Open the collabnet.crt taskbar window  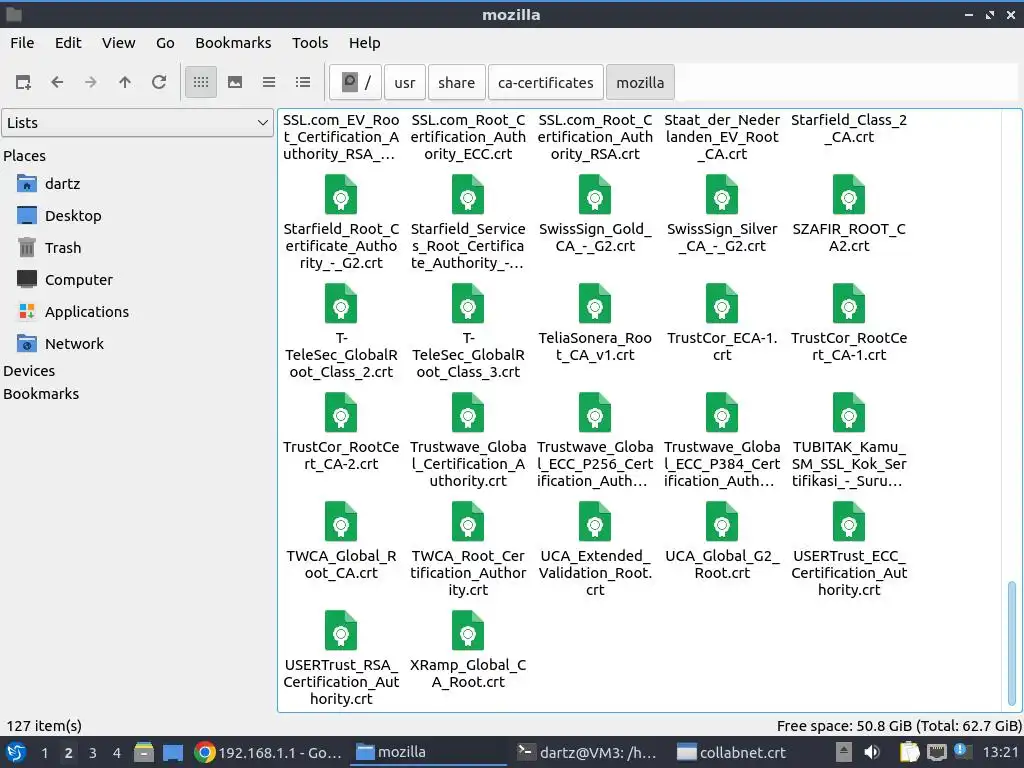click(x=731, y=753)
